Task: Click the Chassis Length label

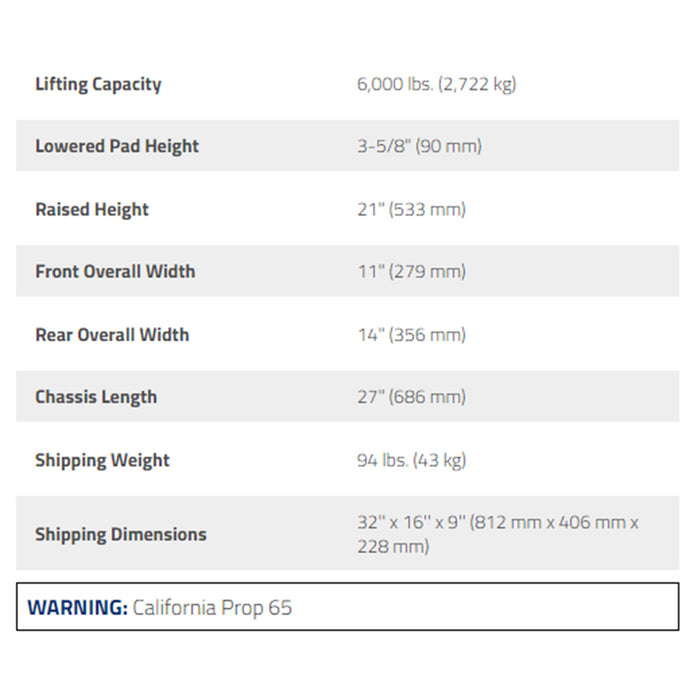Action: (x=96, y=397)
